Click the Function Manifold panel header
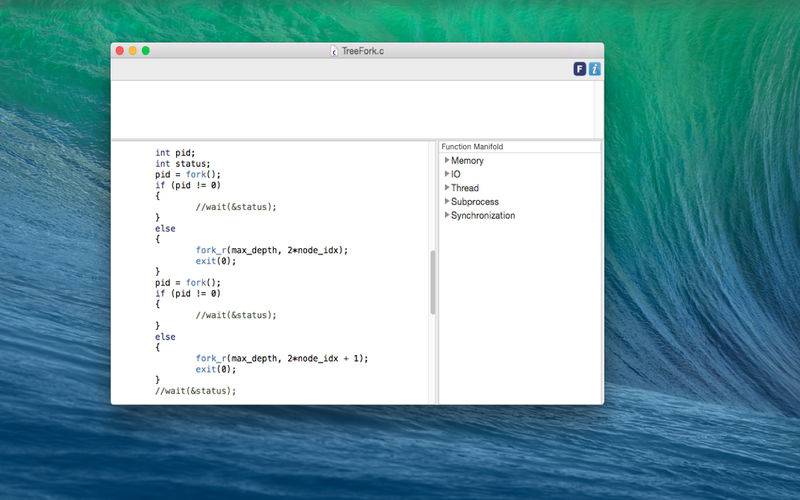Screen dimensions: 800x500 pyautogui.click(x=520, y=146)
